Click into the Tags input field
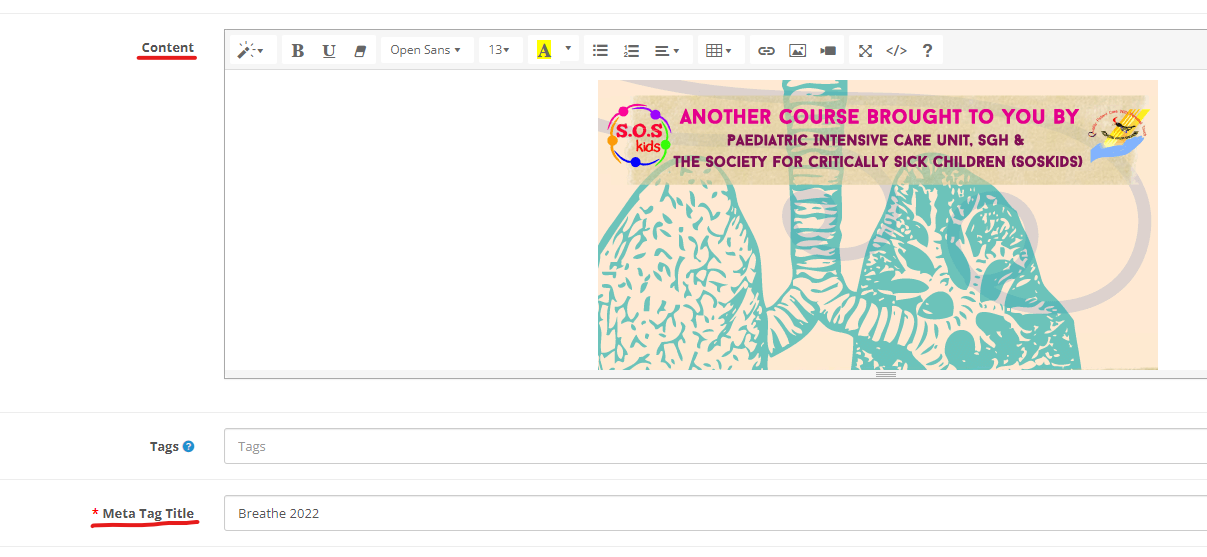 click(715, 446)
